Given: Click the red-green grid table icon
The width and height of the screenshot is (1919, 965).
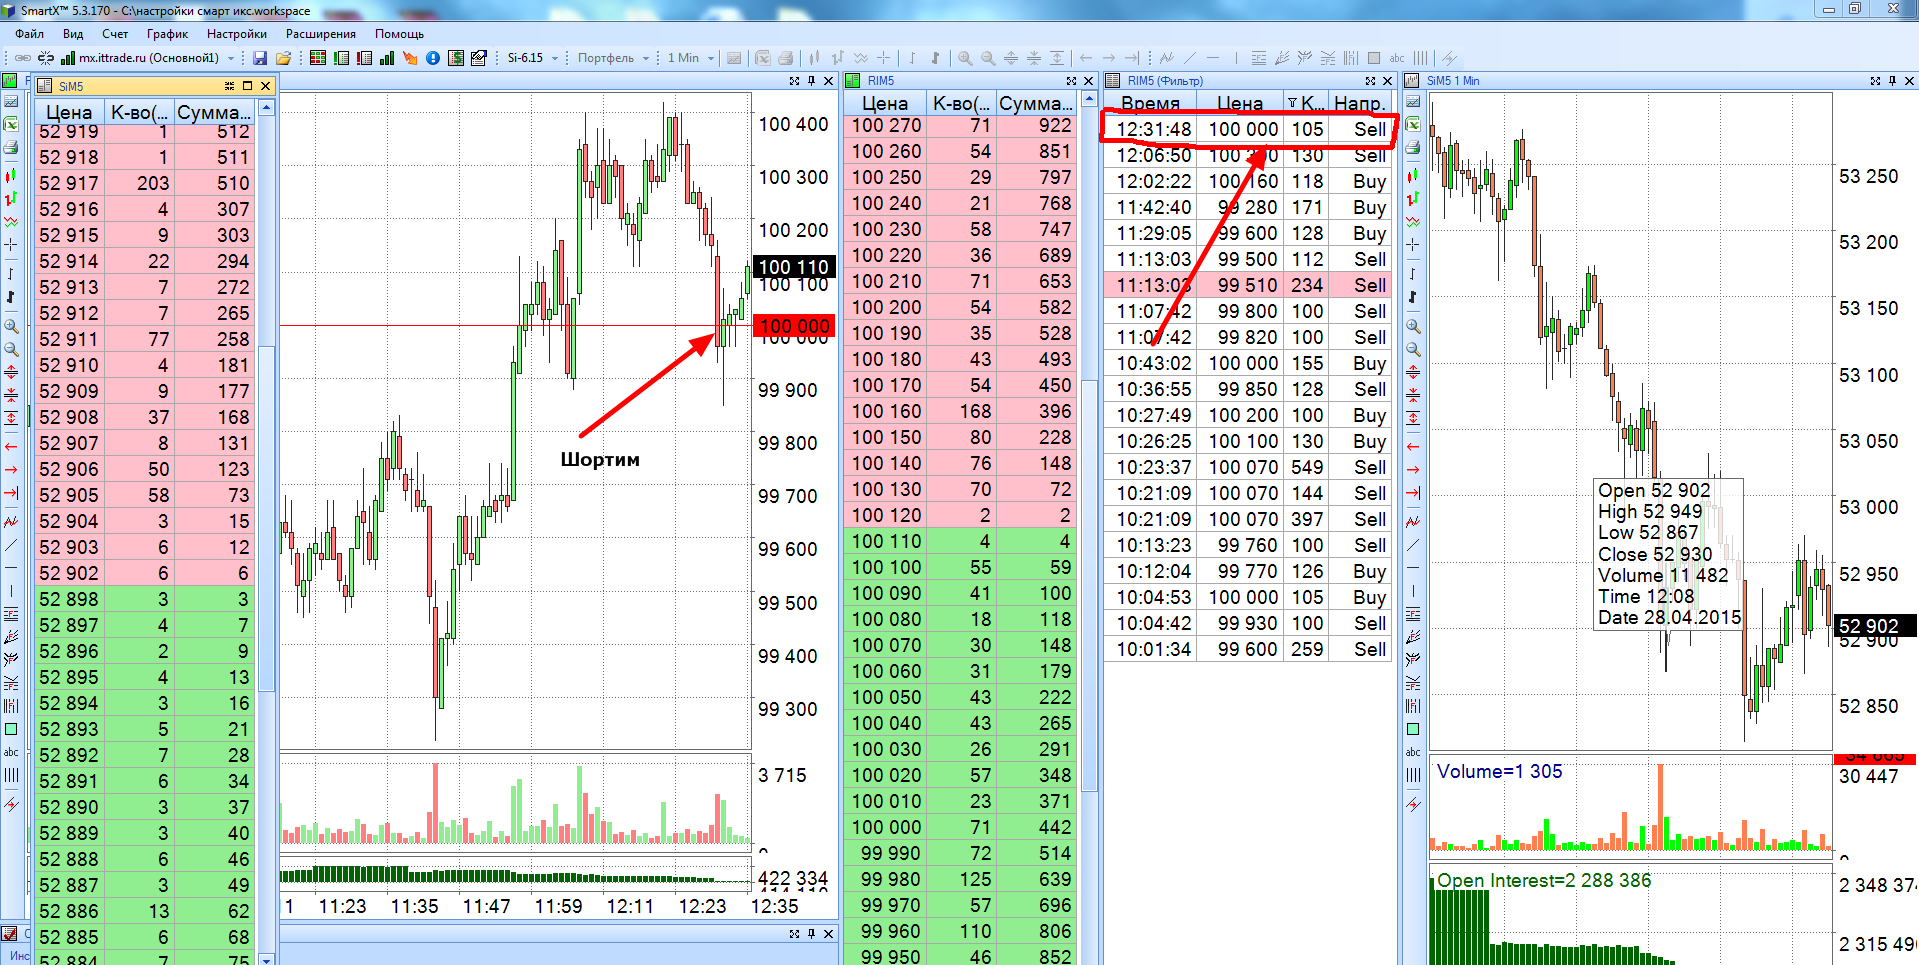Looking at the screenshot, I should point(318,58).
